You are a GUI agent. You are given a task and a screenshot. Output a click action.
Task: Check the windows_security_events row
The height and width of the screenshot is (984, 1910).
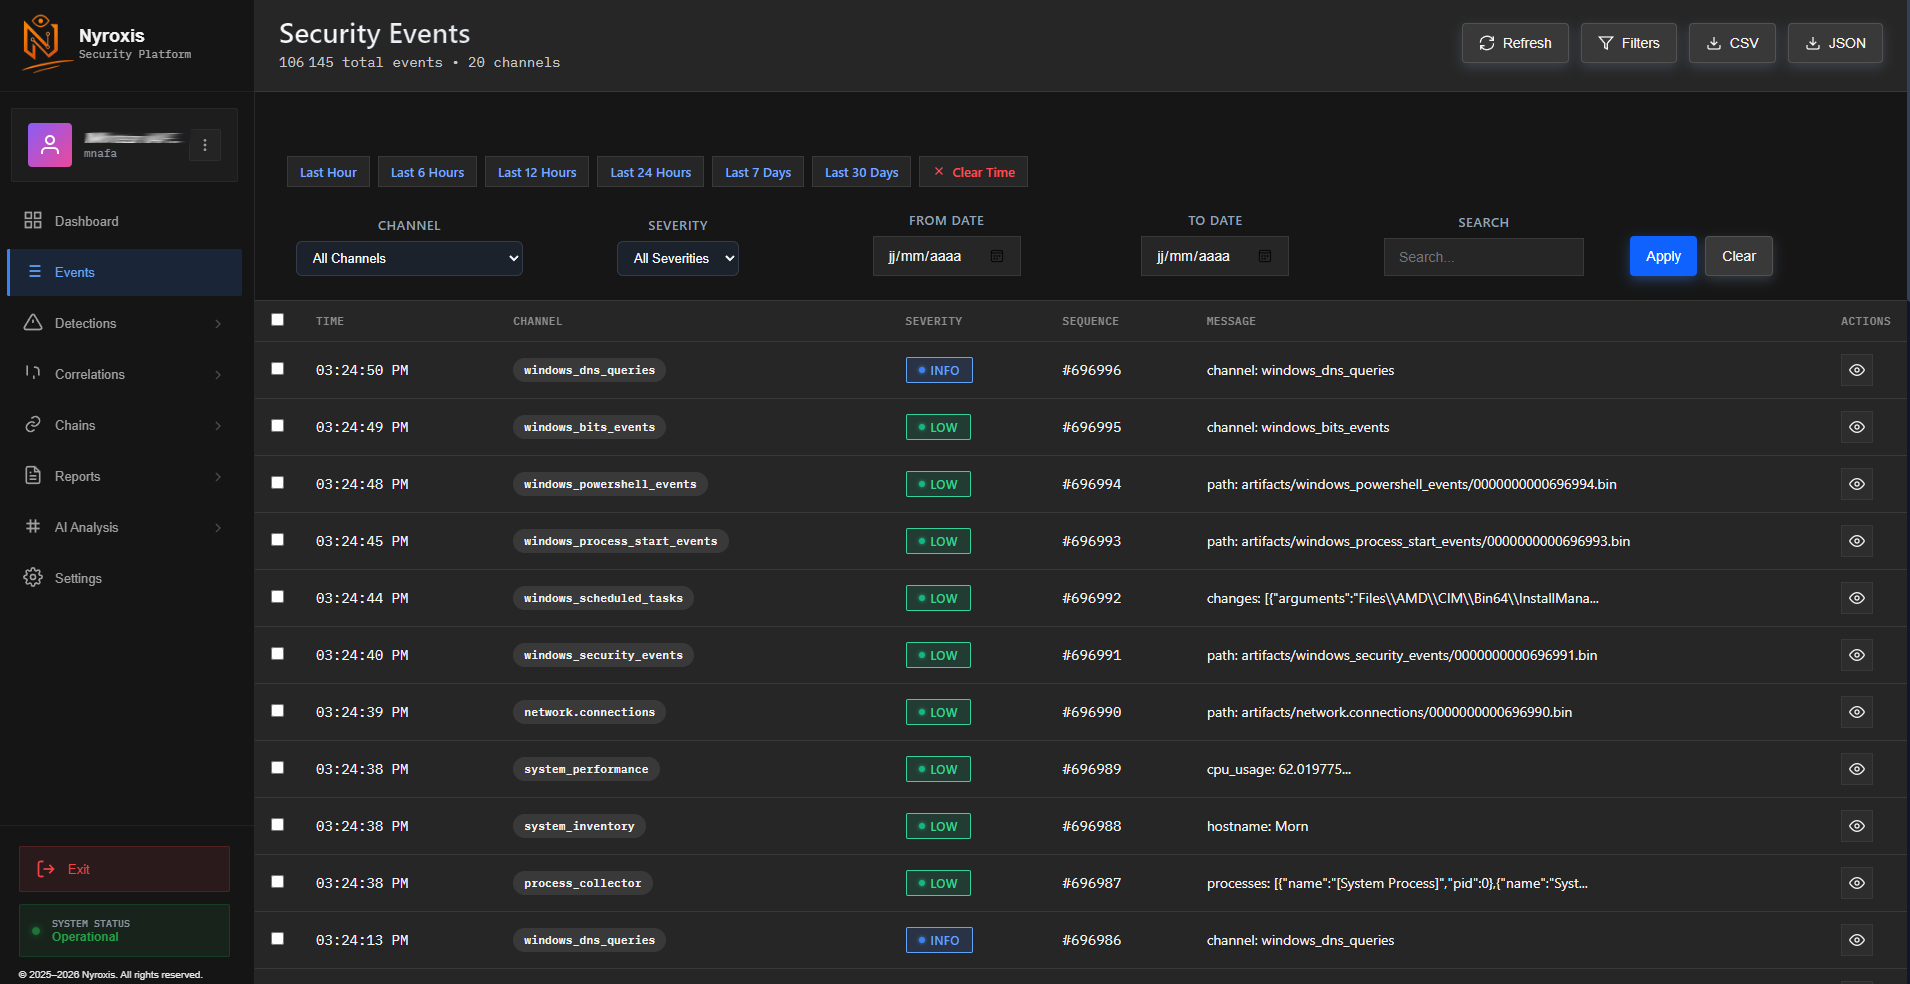point(278,654)
